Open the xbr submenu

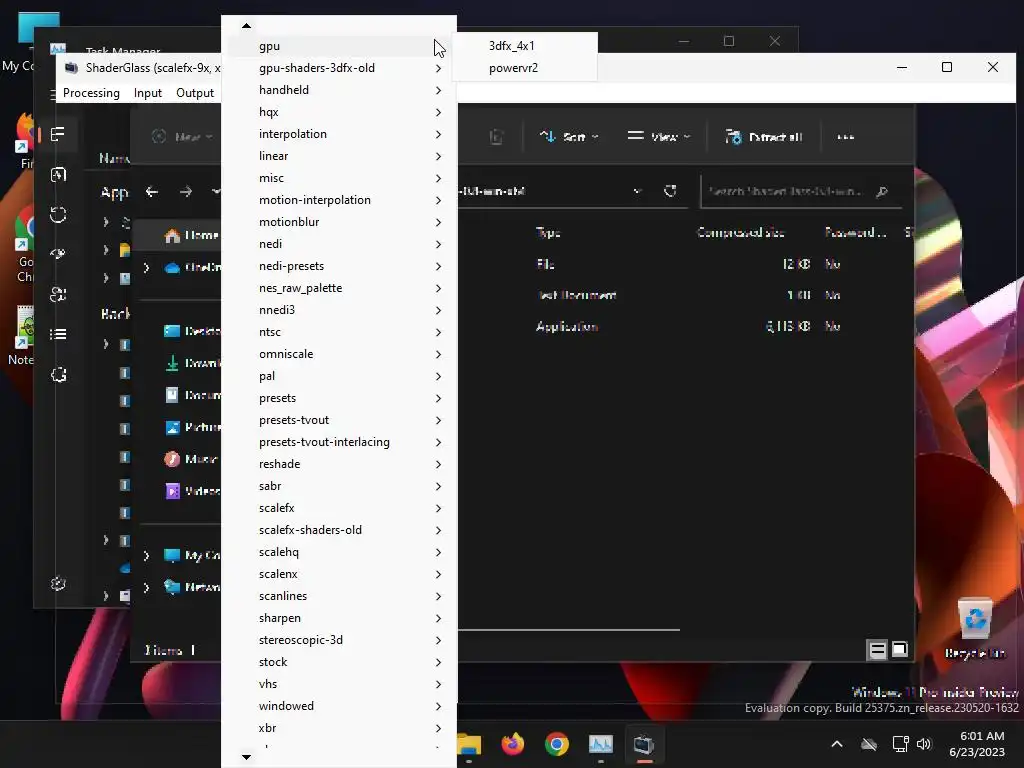coord(338,728)
